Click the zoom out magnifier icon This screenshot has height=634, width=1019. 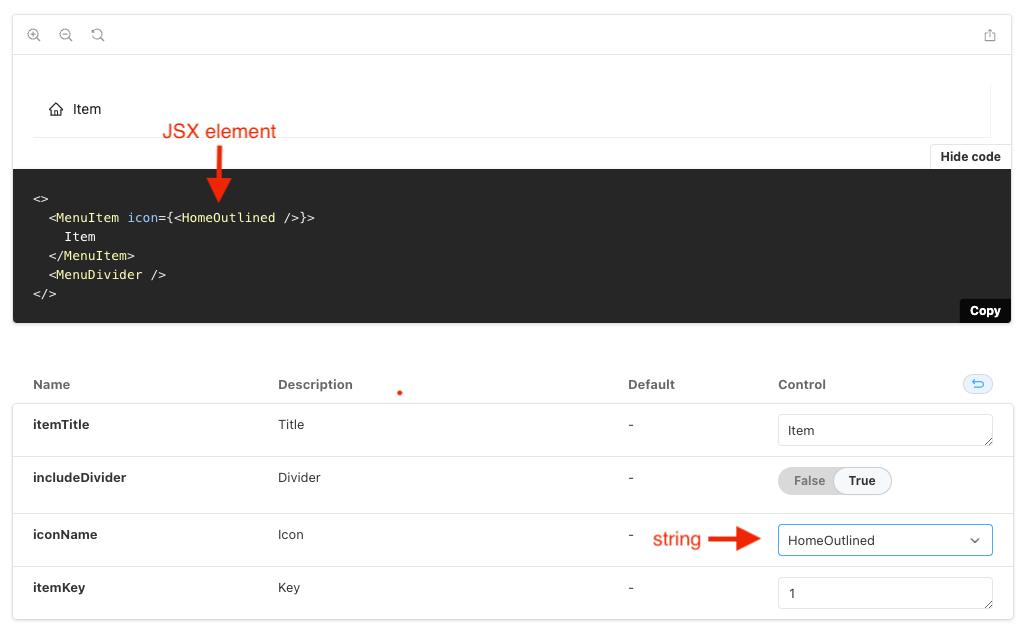[x=66, y=35]
